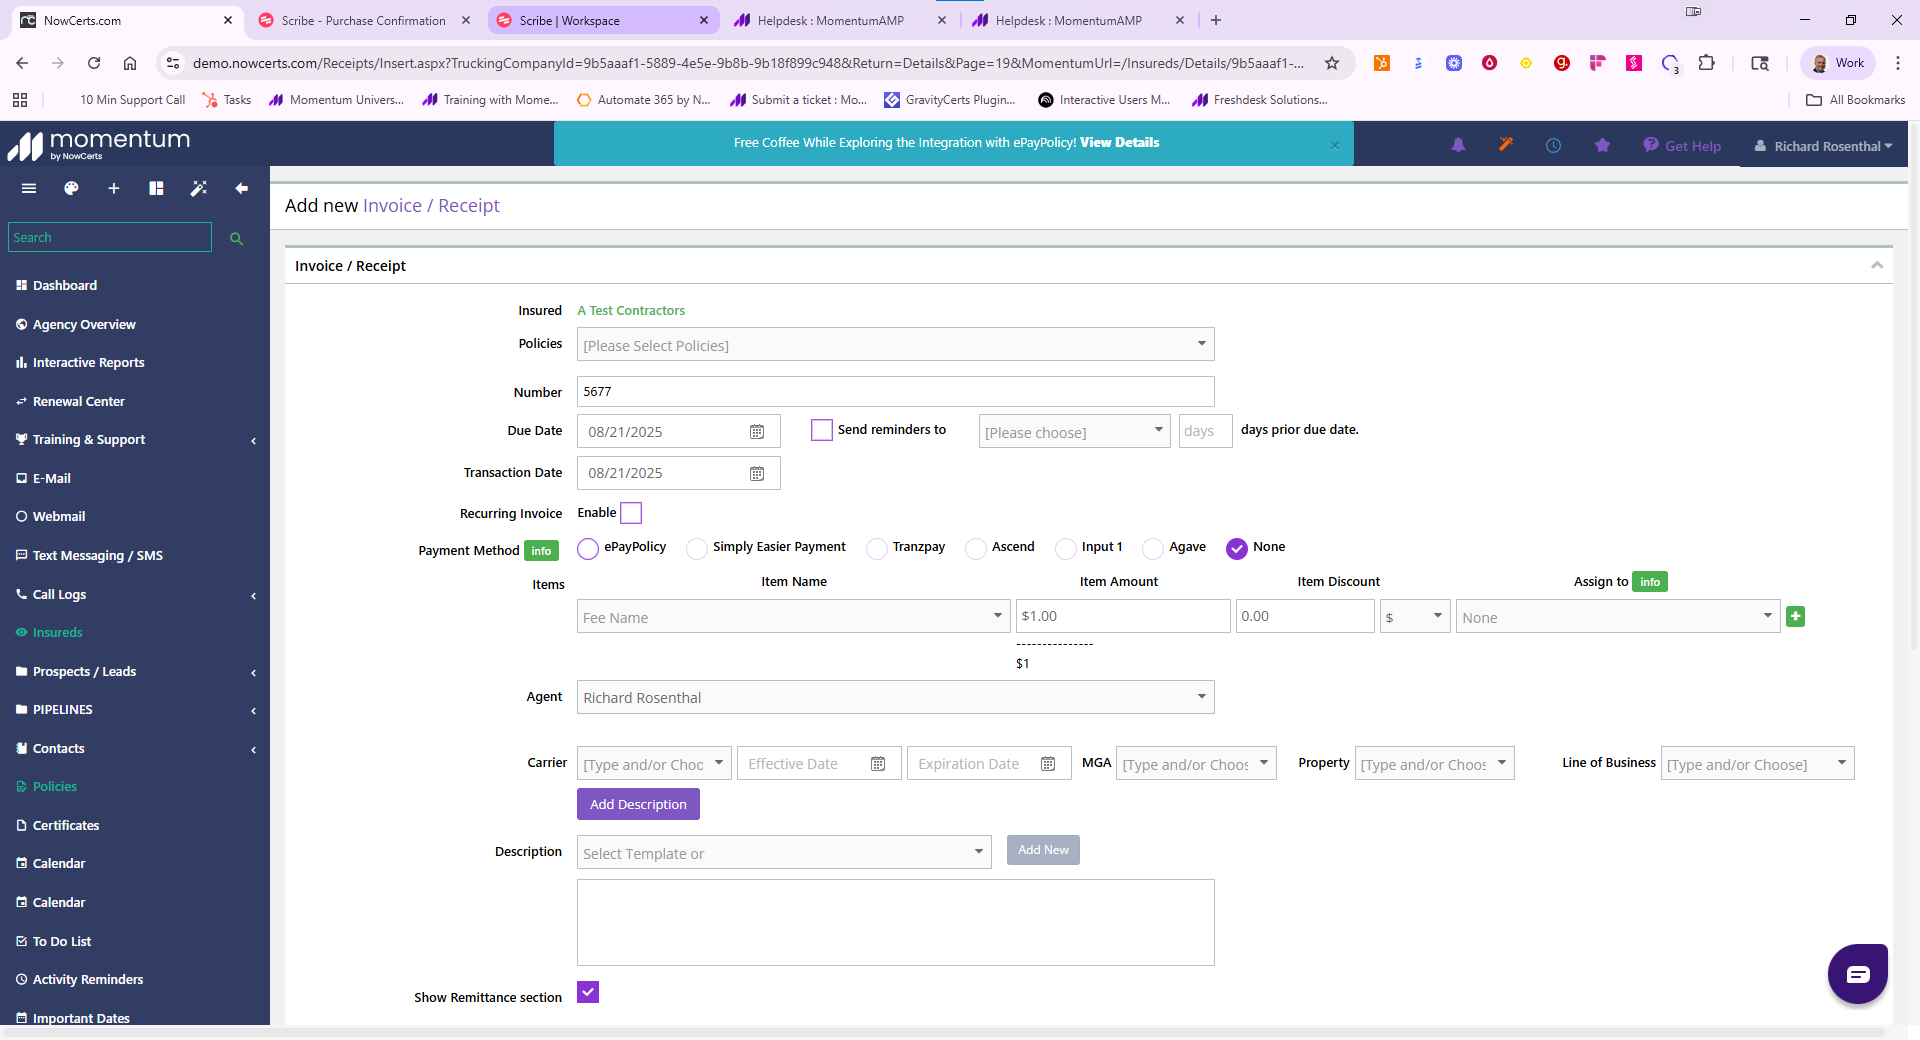The image size is (1920, 1040).
Task: Reload the browser page
Action: coord(94,63)
